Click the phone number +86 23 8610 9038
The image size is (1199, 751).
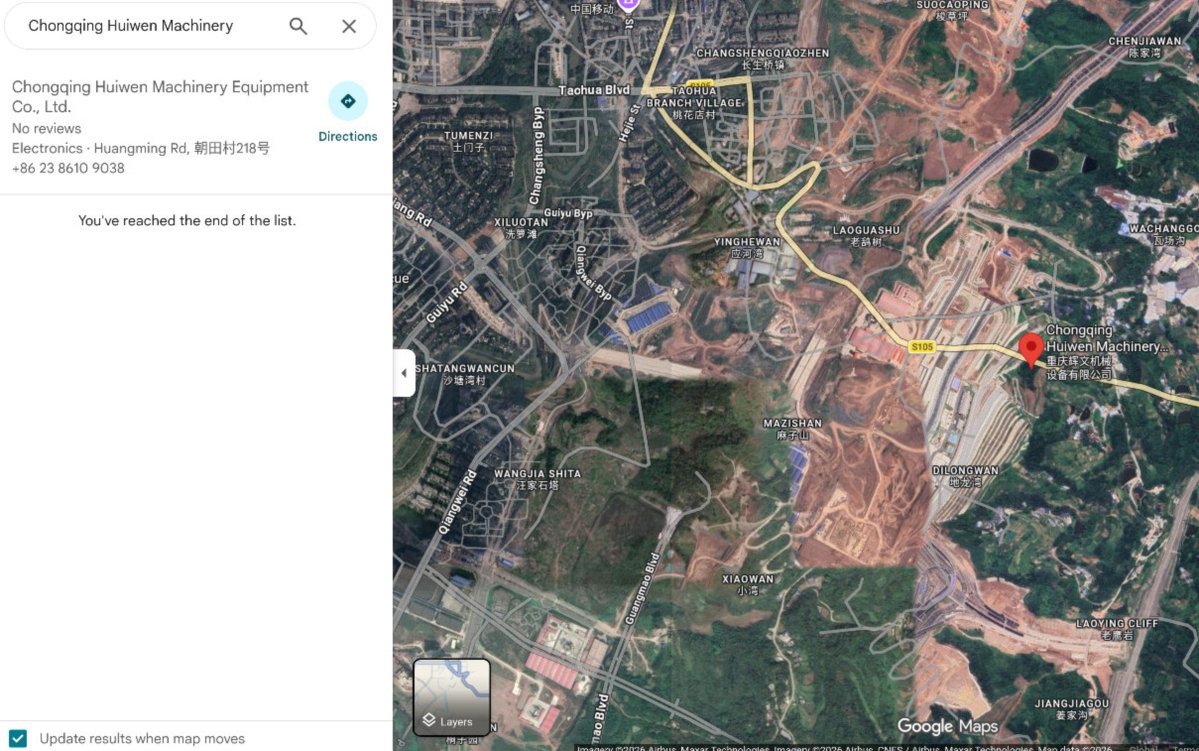(x=68, y=168)
